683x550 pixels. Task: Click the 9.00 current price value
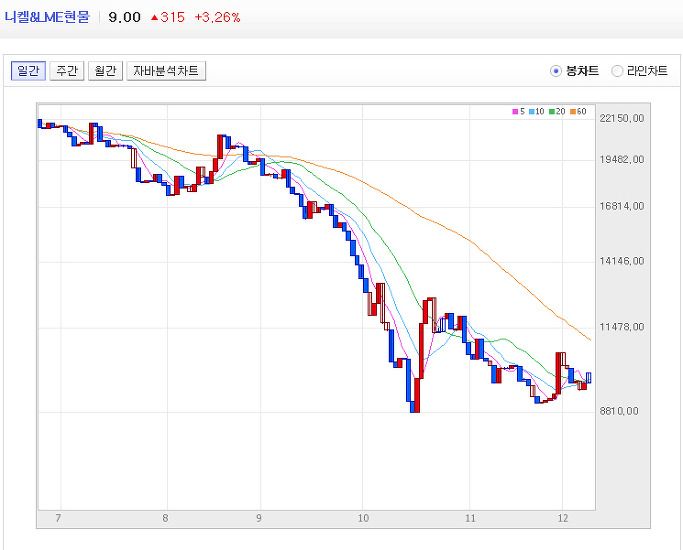pos(124,17)
